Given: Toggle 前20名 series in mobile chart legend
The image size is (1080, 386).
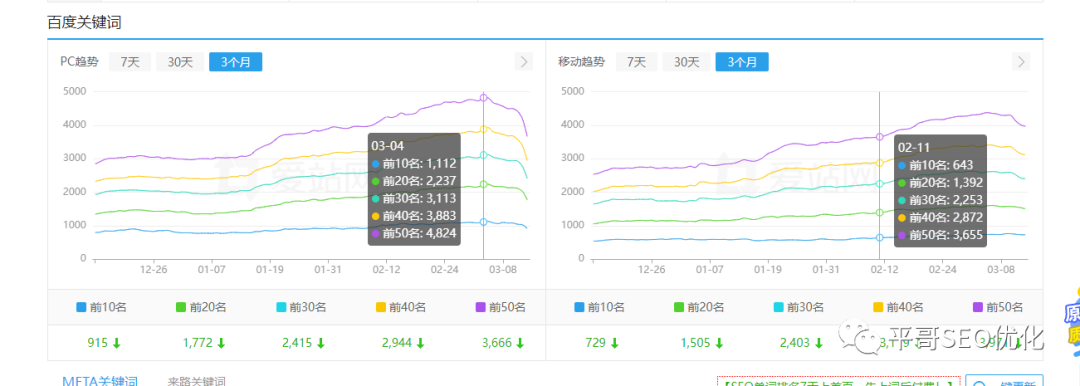Looking at the screenshot, I should coord(698,307).
